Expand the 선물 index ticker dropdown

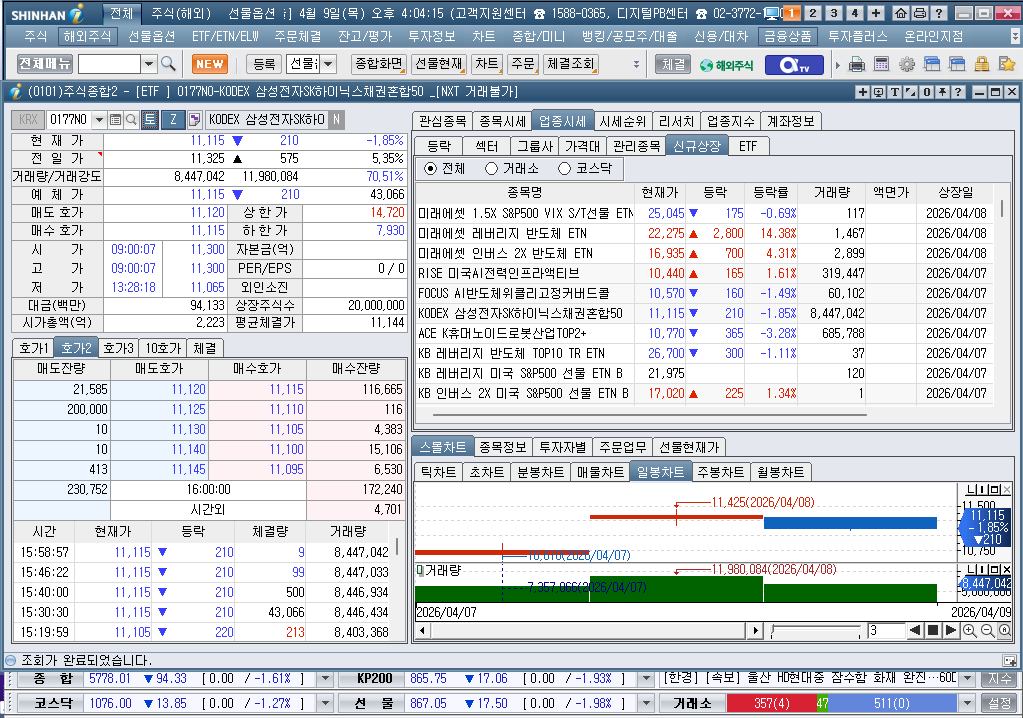[646, 704]
